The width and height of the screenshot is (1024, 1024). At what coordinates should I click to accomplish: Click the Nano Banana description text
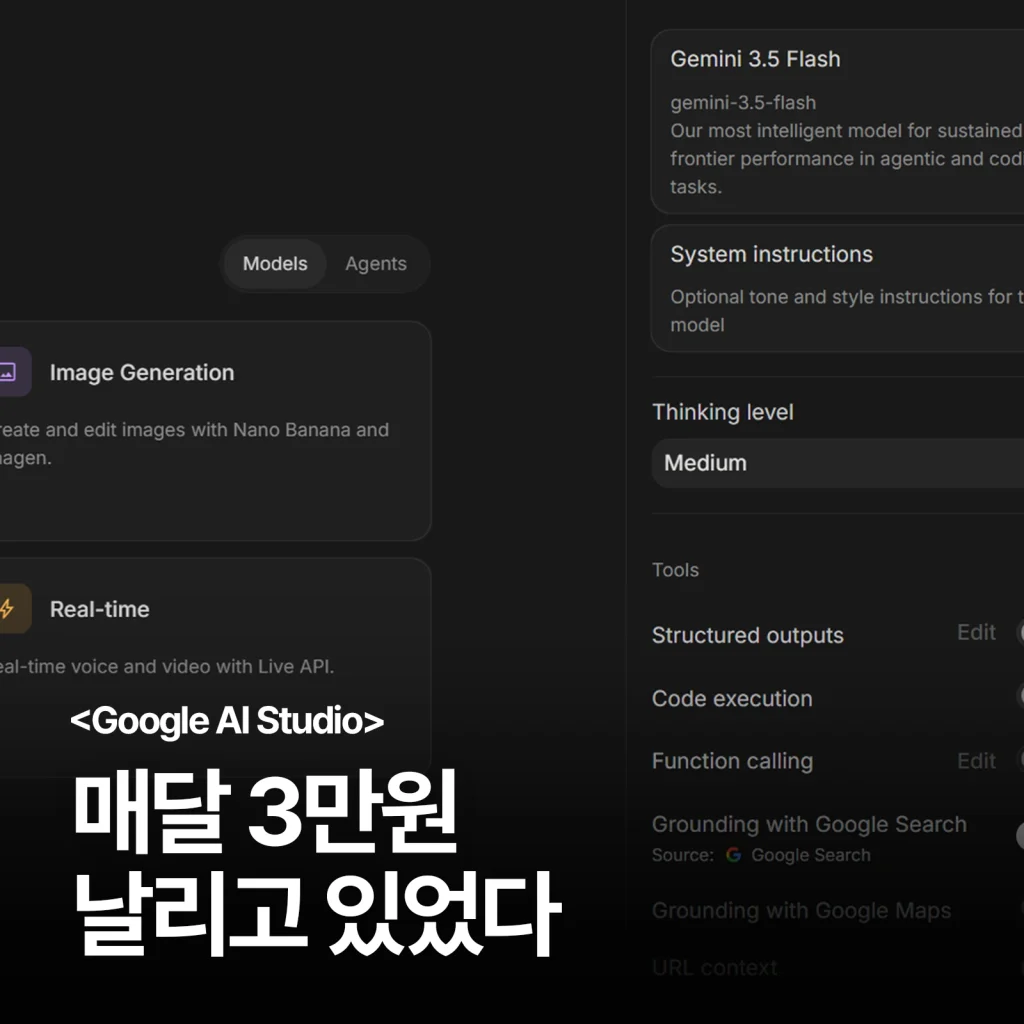(194, 443)
